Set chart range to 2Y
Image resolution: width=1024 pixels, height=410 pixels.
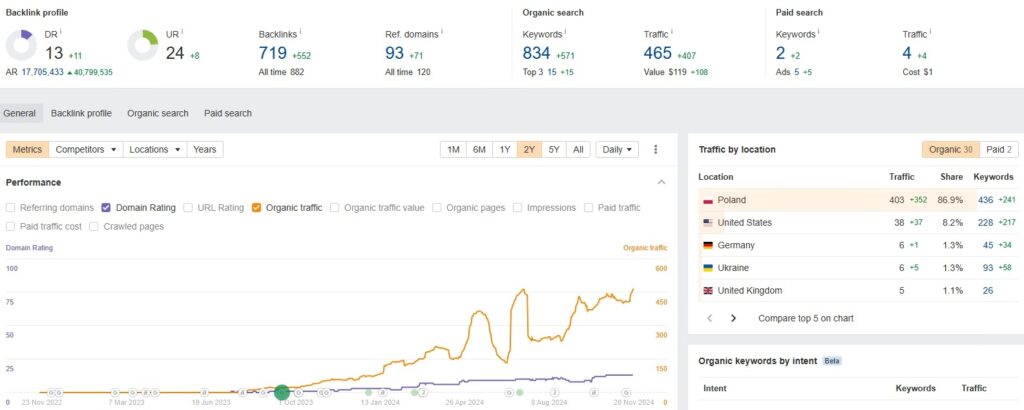pyautogui.click(x=530, y=150)
